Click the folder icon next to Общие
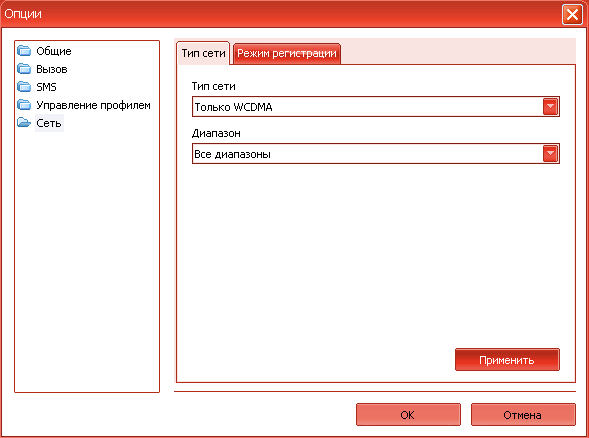 point(24,50)
